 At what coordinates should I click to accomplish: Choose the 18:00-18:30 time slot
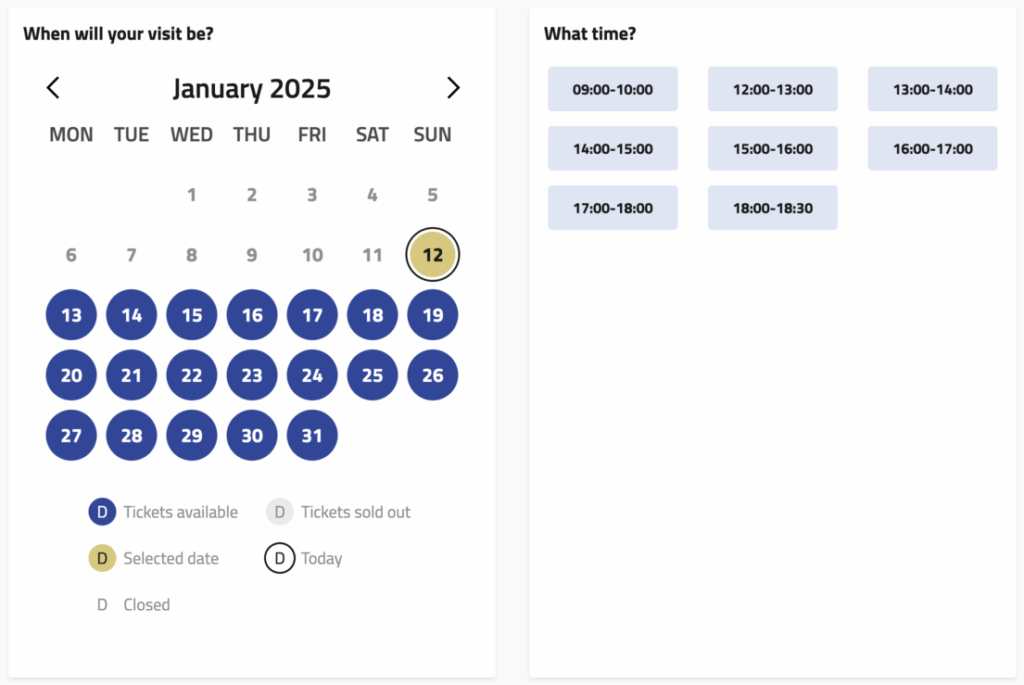click(x=773, y=208)
